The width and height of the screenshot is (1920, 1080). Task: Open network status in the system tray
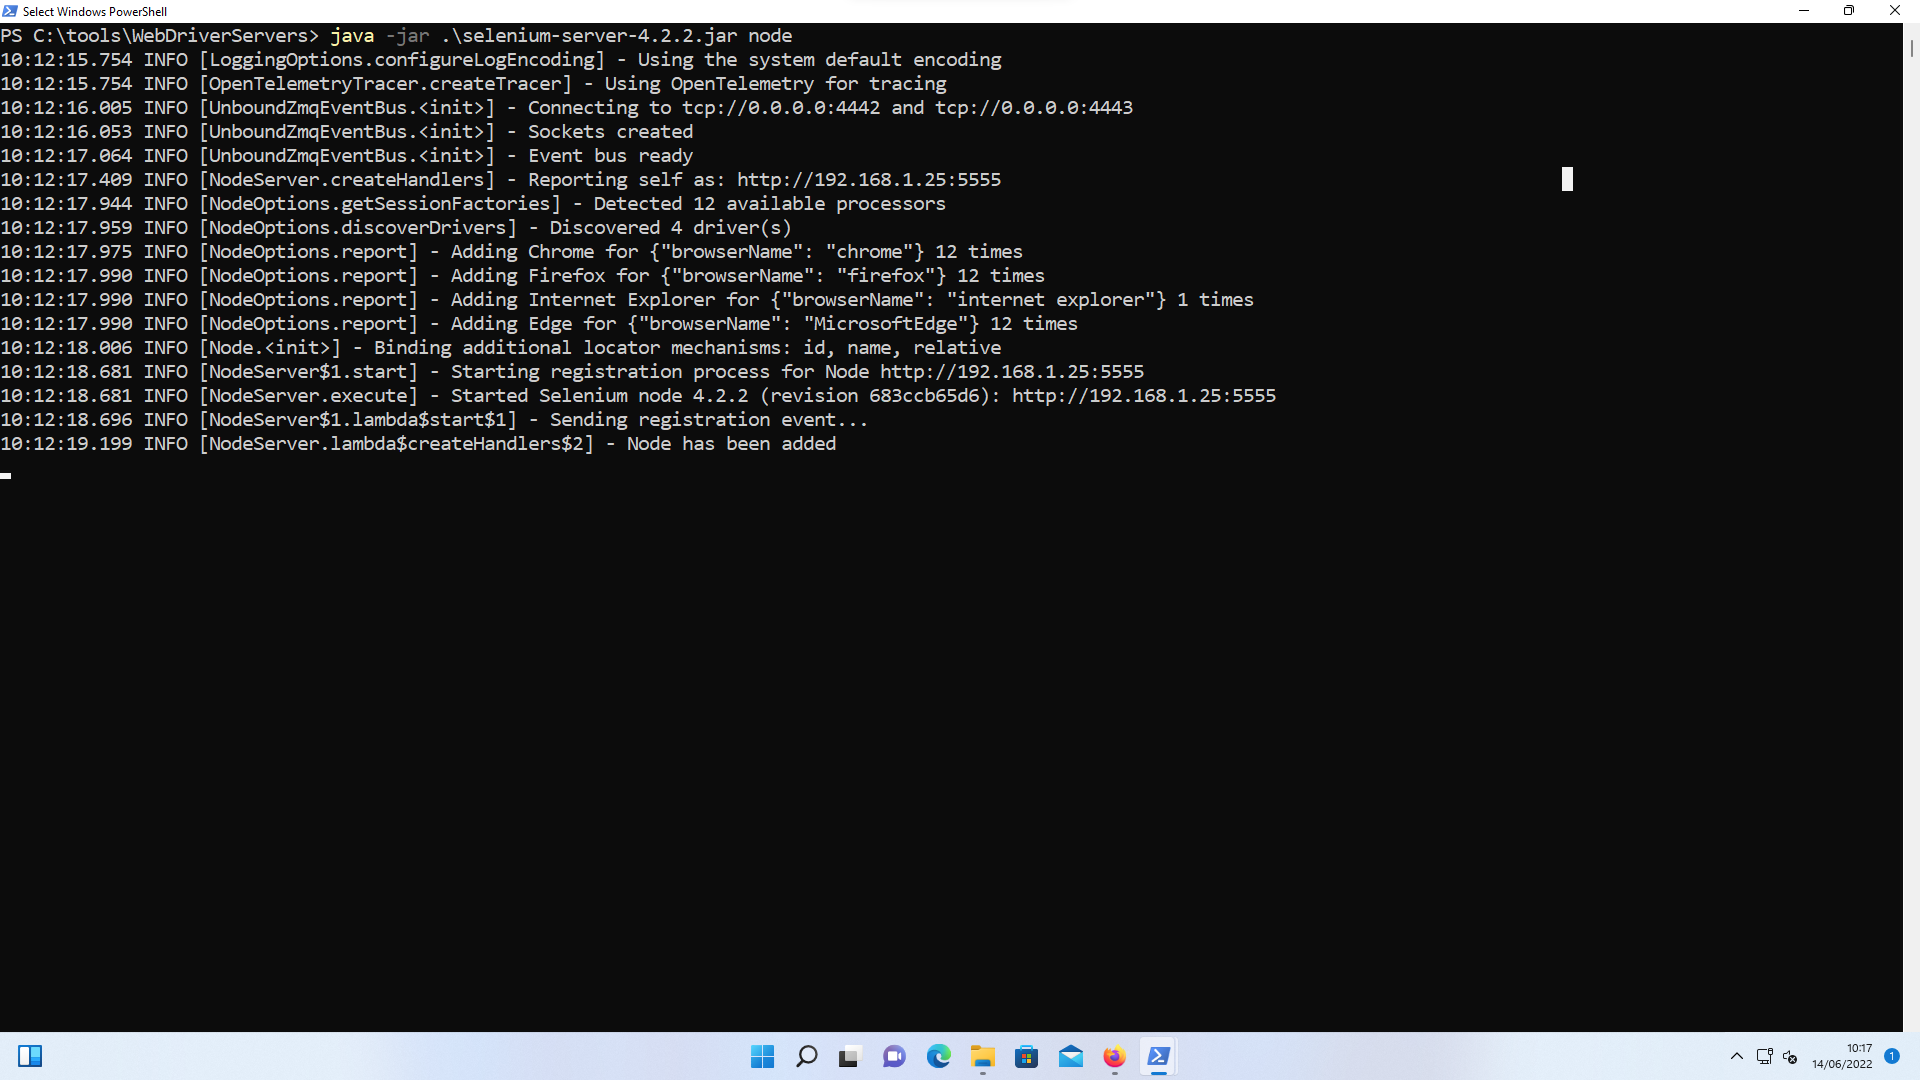coord(1764,1056)
